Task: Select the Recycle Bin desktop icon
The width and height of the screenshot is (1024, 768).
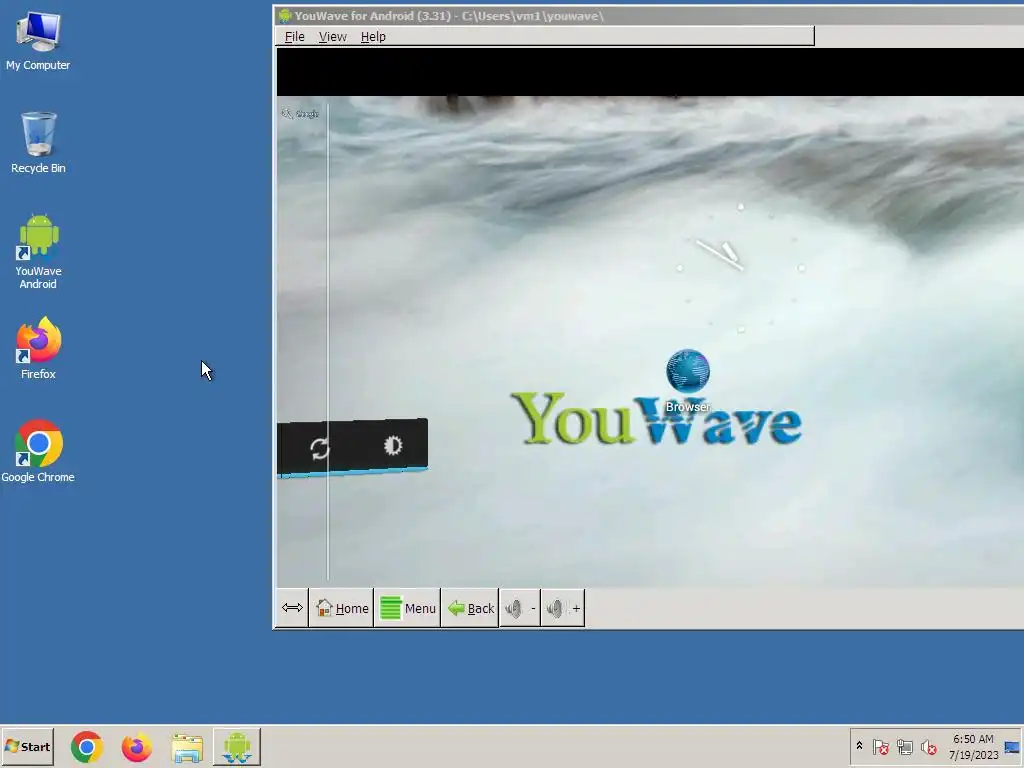Action: 38,143
